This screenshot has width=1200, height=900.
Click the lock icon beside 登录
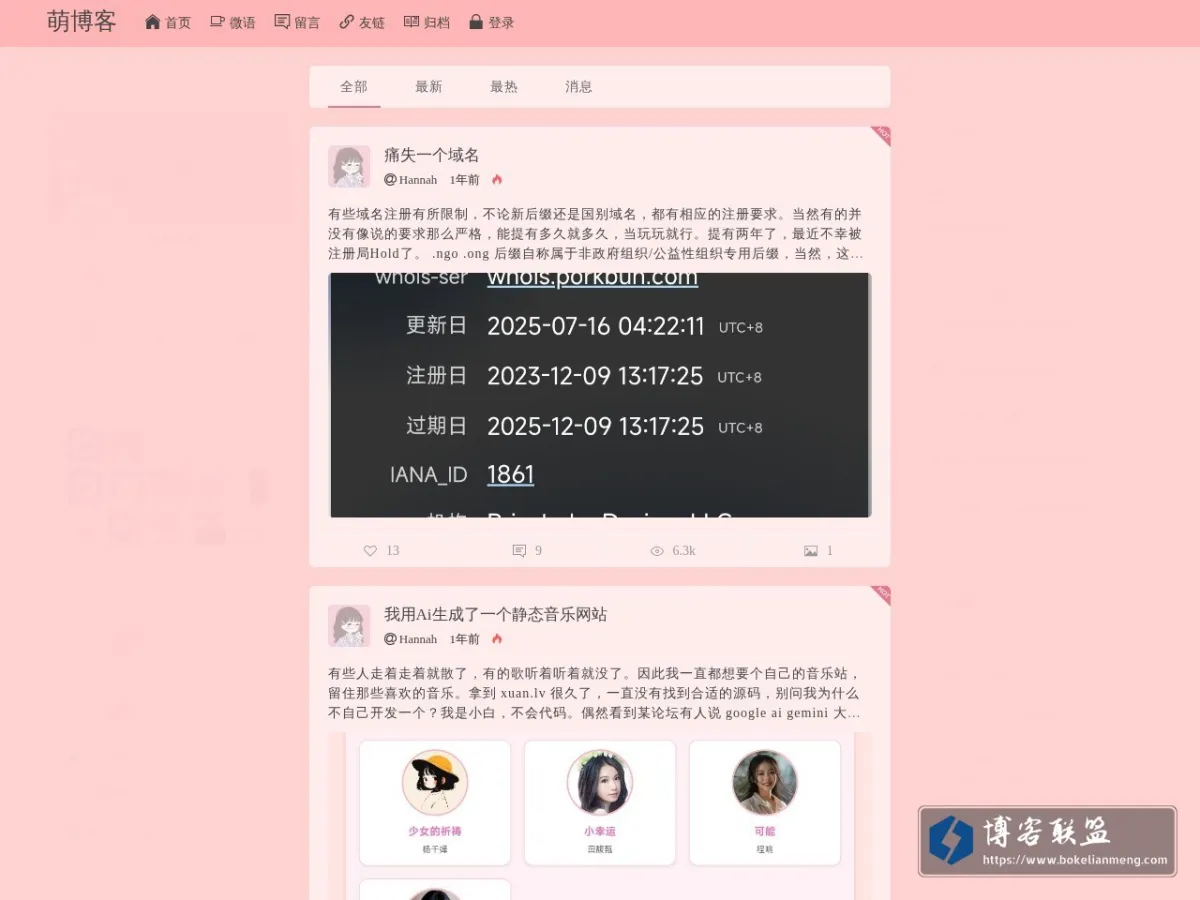click(x=476, y=21)
